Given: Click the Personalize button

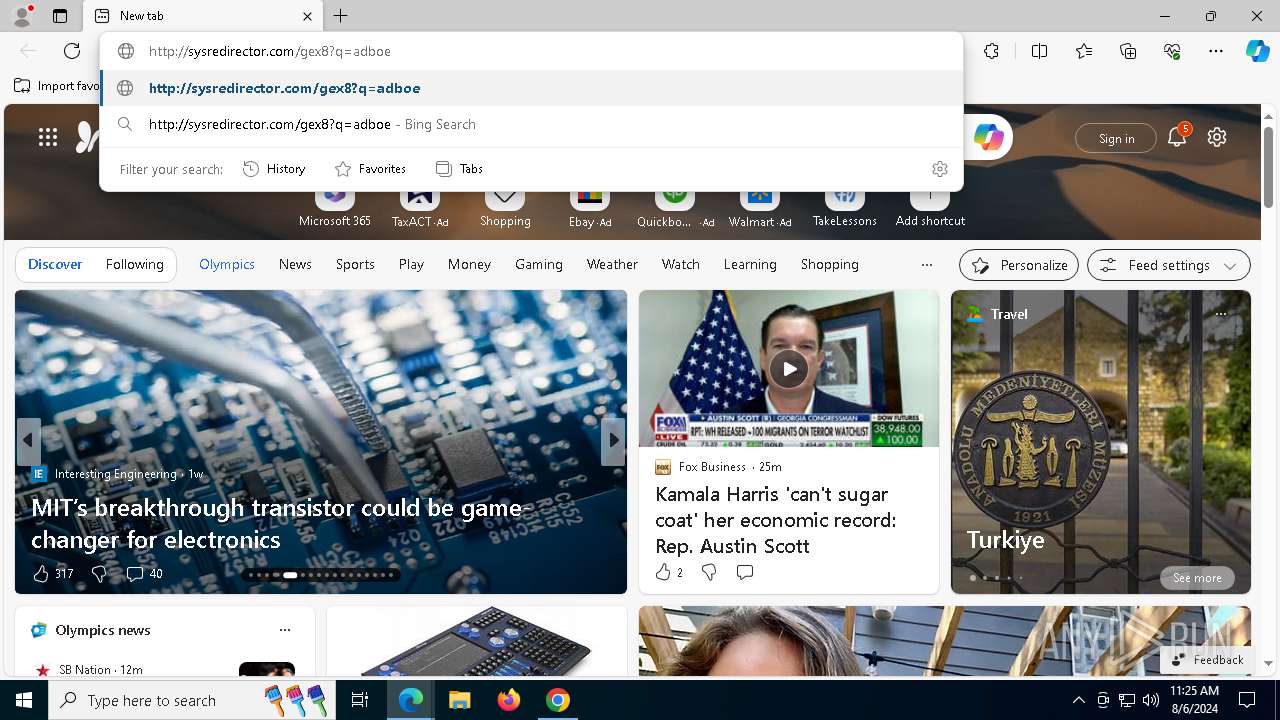Looking at the screenshot, I should [1018, 265].
